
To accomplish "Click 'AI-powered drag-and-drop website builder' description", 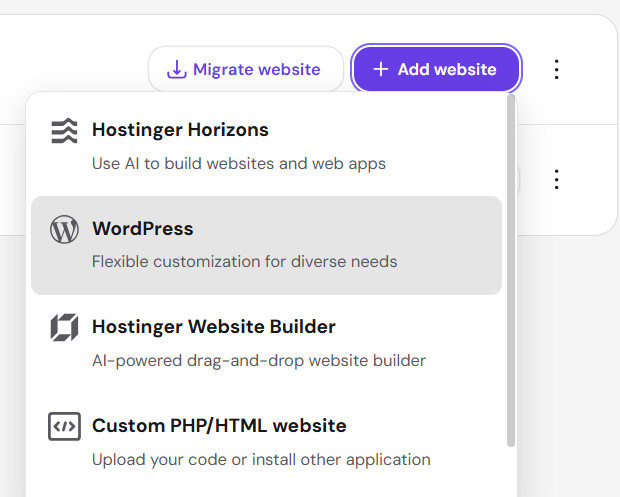I will (259, 361).
